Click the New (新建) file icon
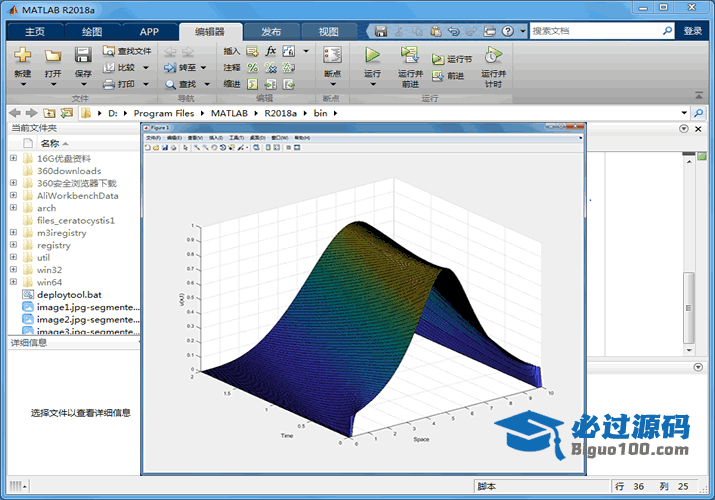Viewport: 715px width, 500px height. coord(22,55)
